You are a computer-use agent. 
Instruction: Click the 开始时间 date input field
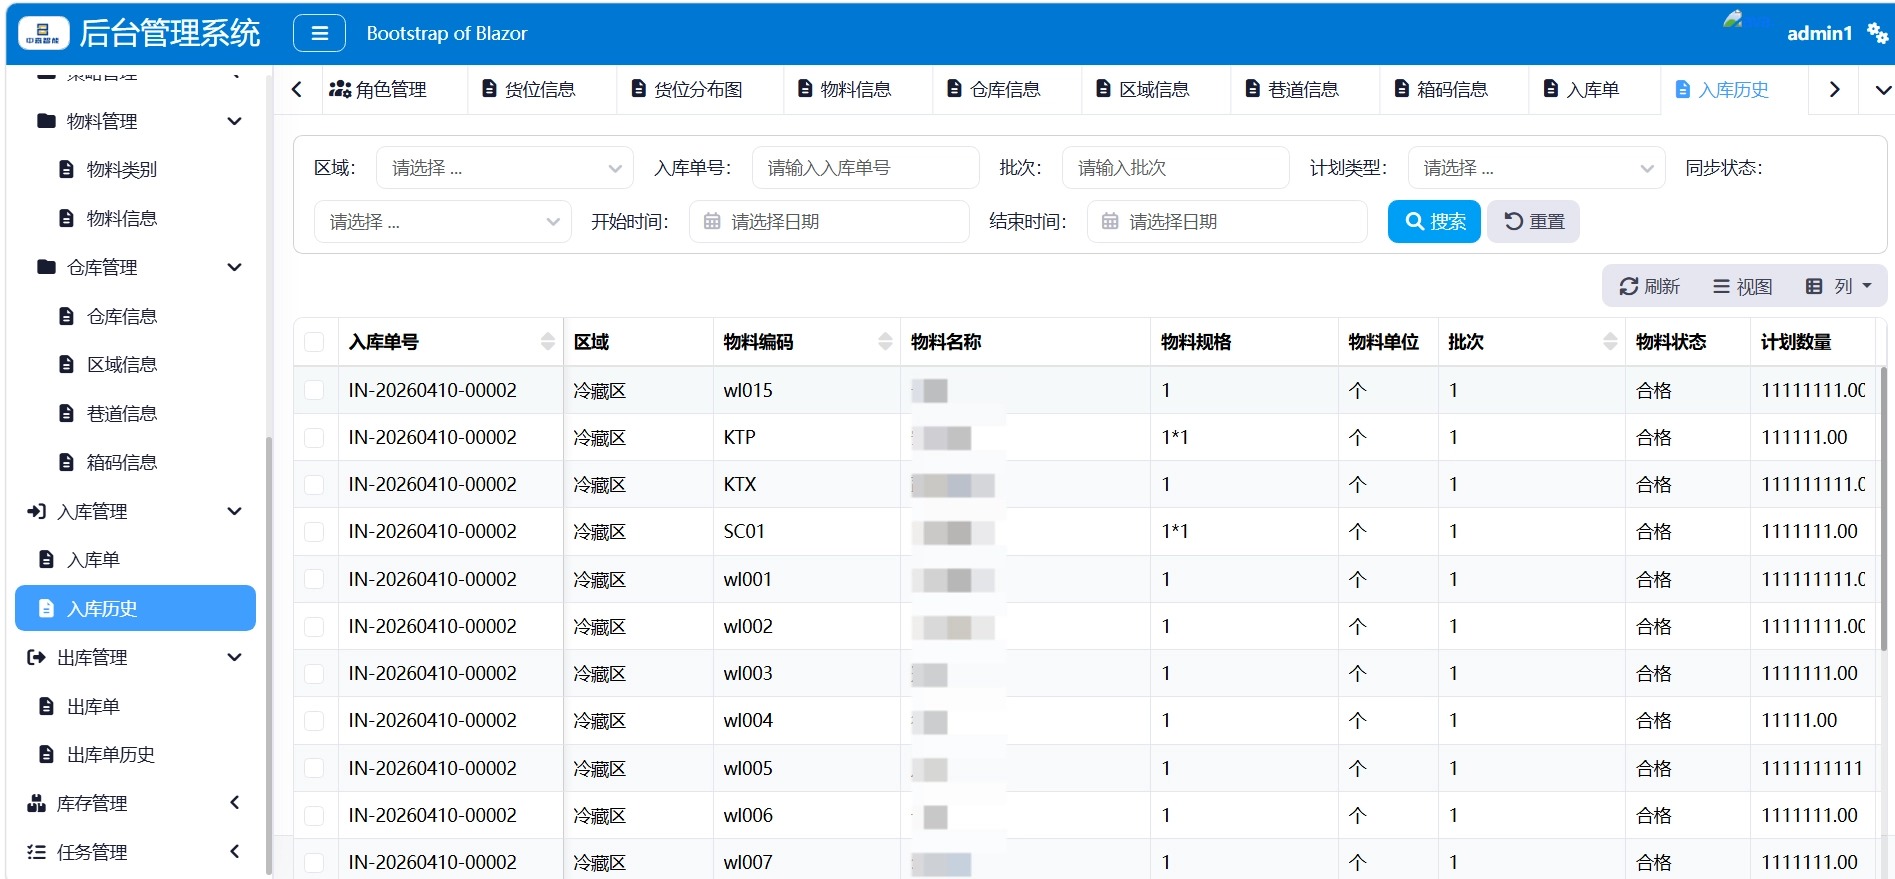click(x=829, y=221)
